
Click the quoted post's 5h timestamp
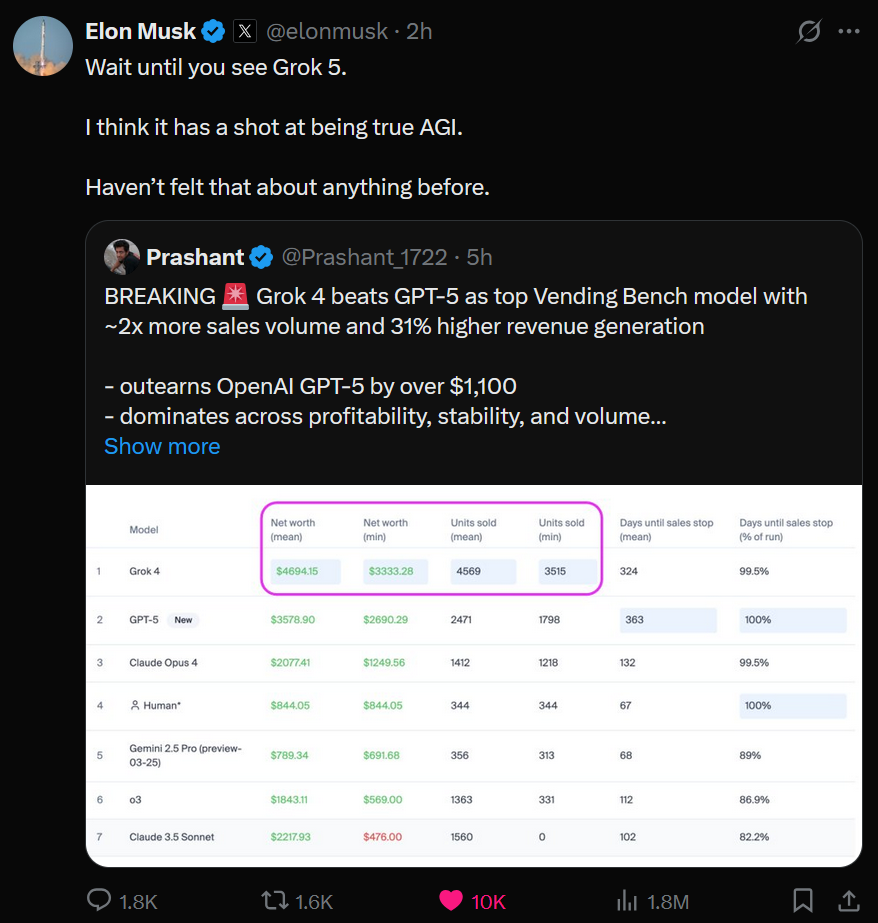(479, 258)
